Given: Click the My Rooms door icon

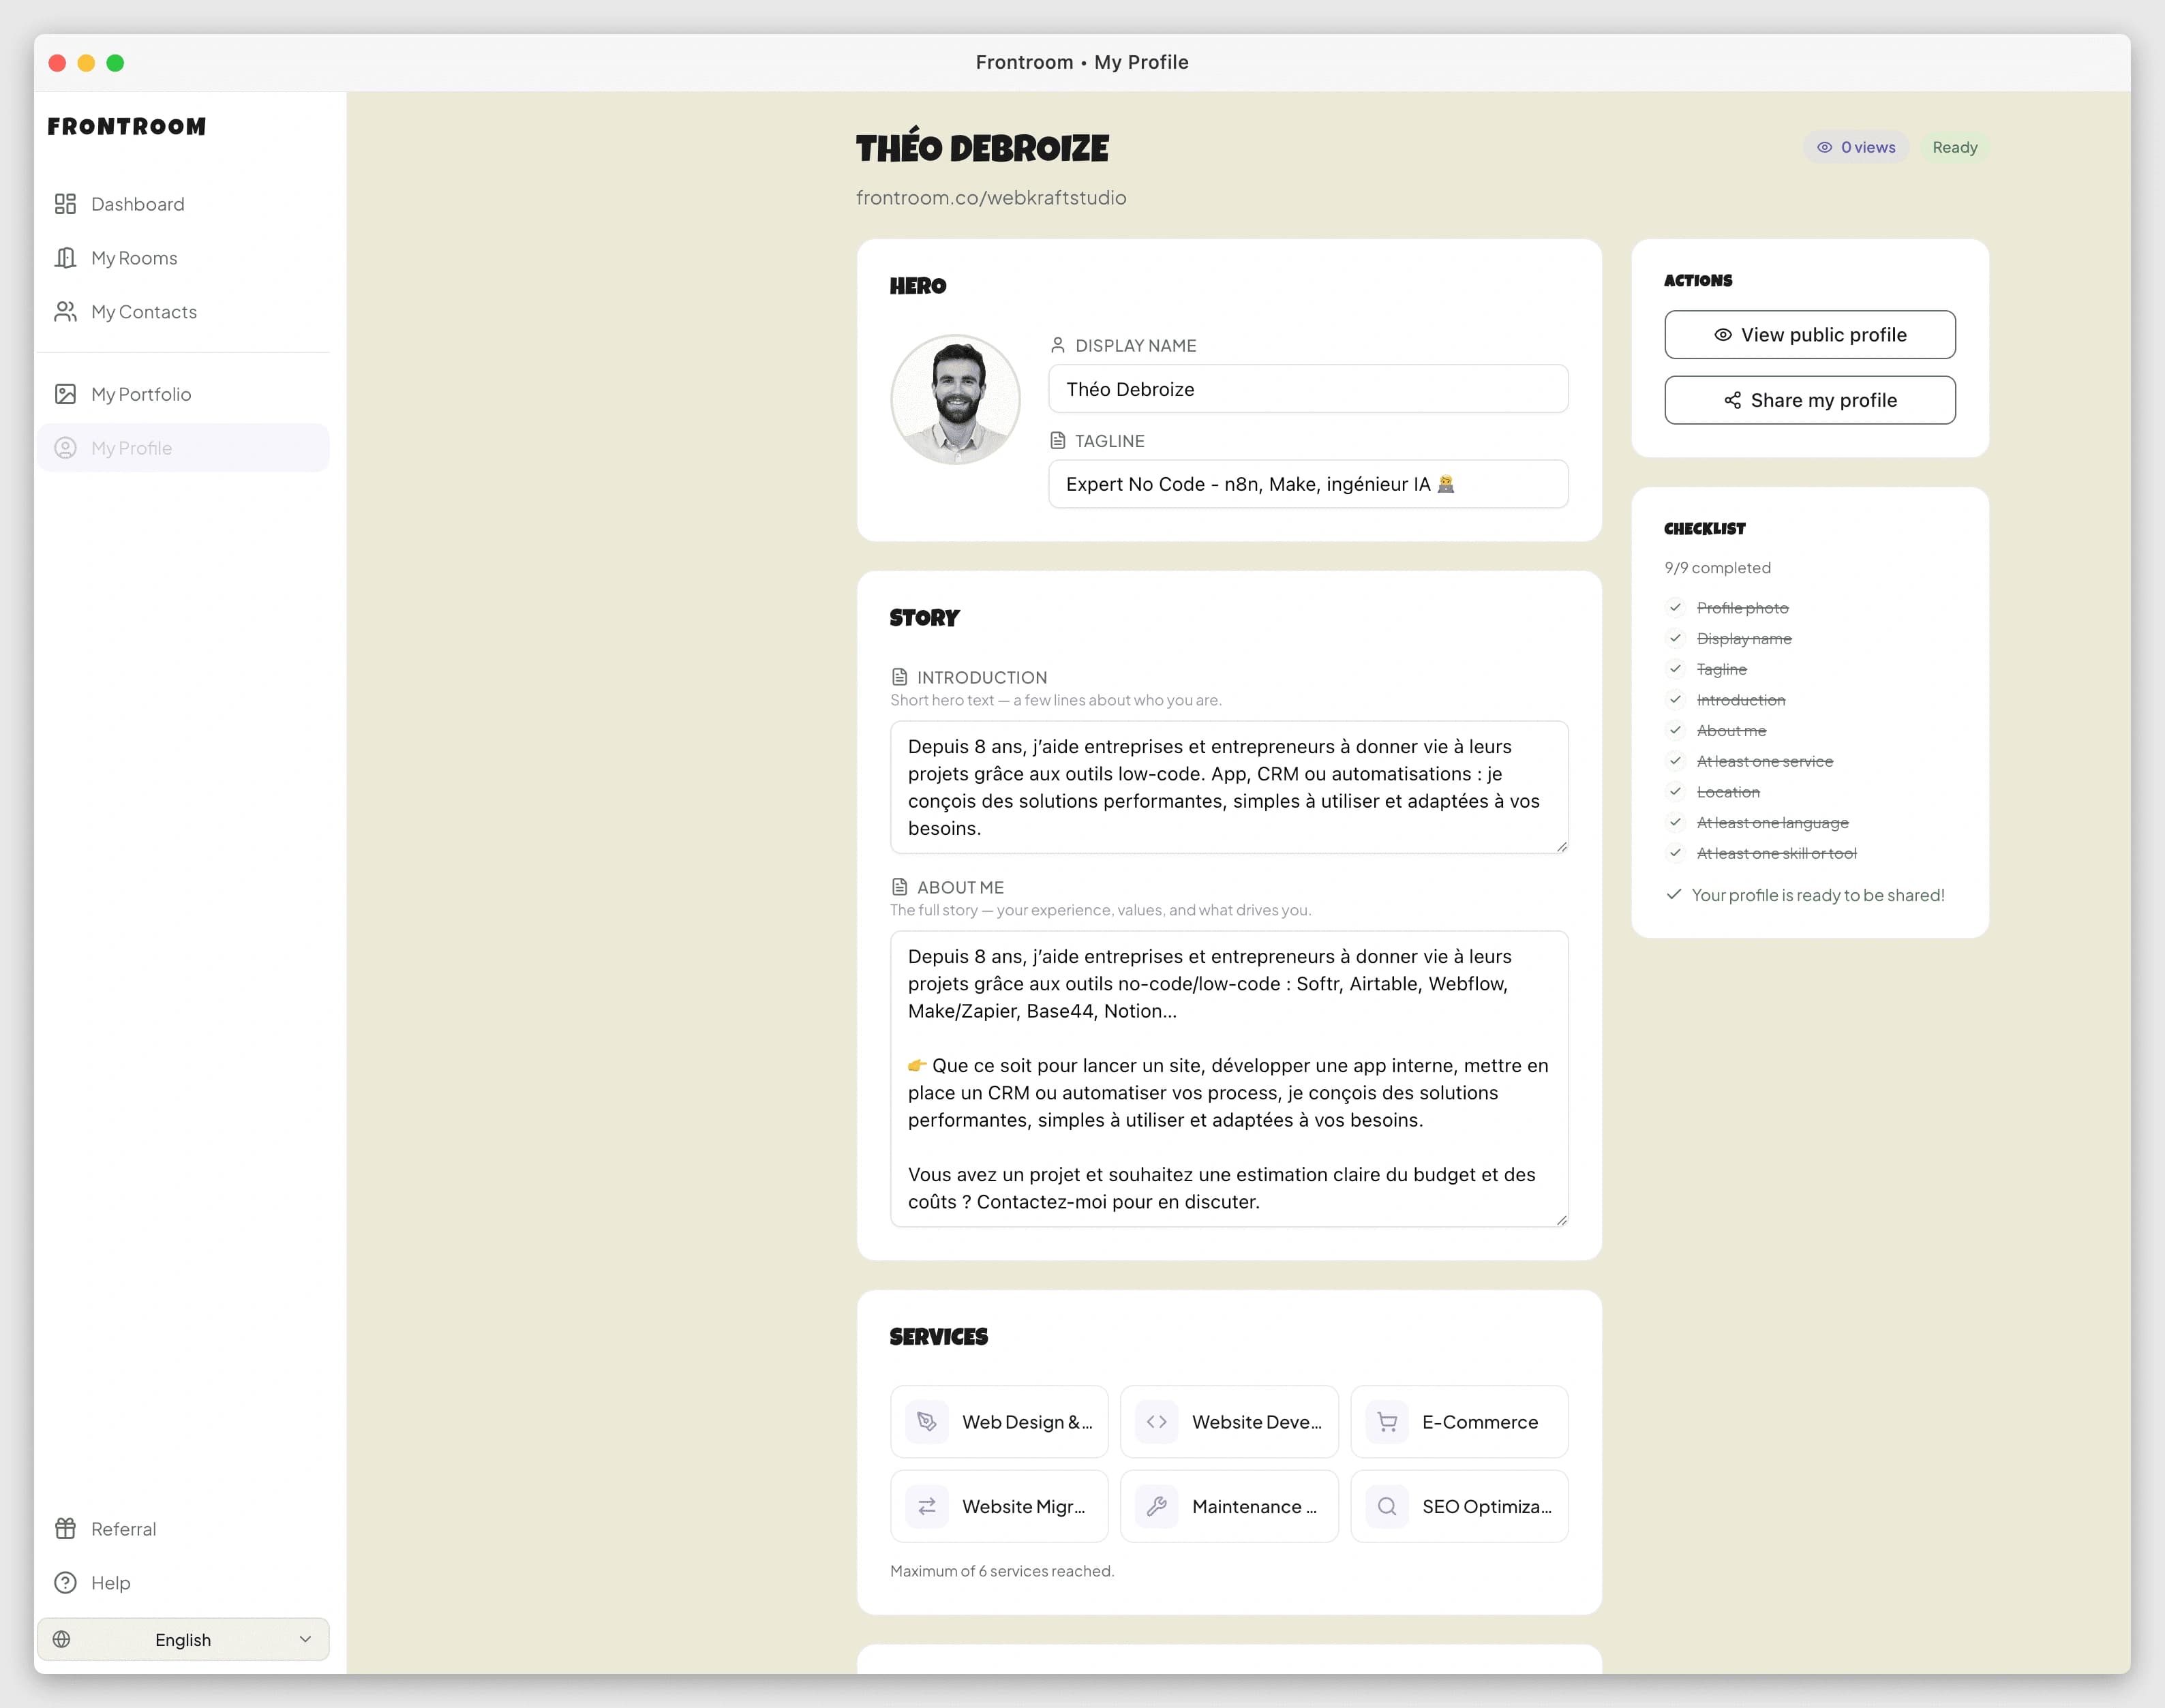Looking at the screenshot, I should click(x=65, y=258).
